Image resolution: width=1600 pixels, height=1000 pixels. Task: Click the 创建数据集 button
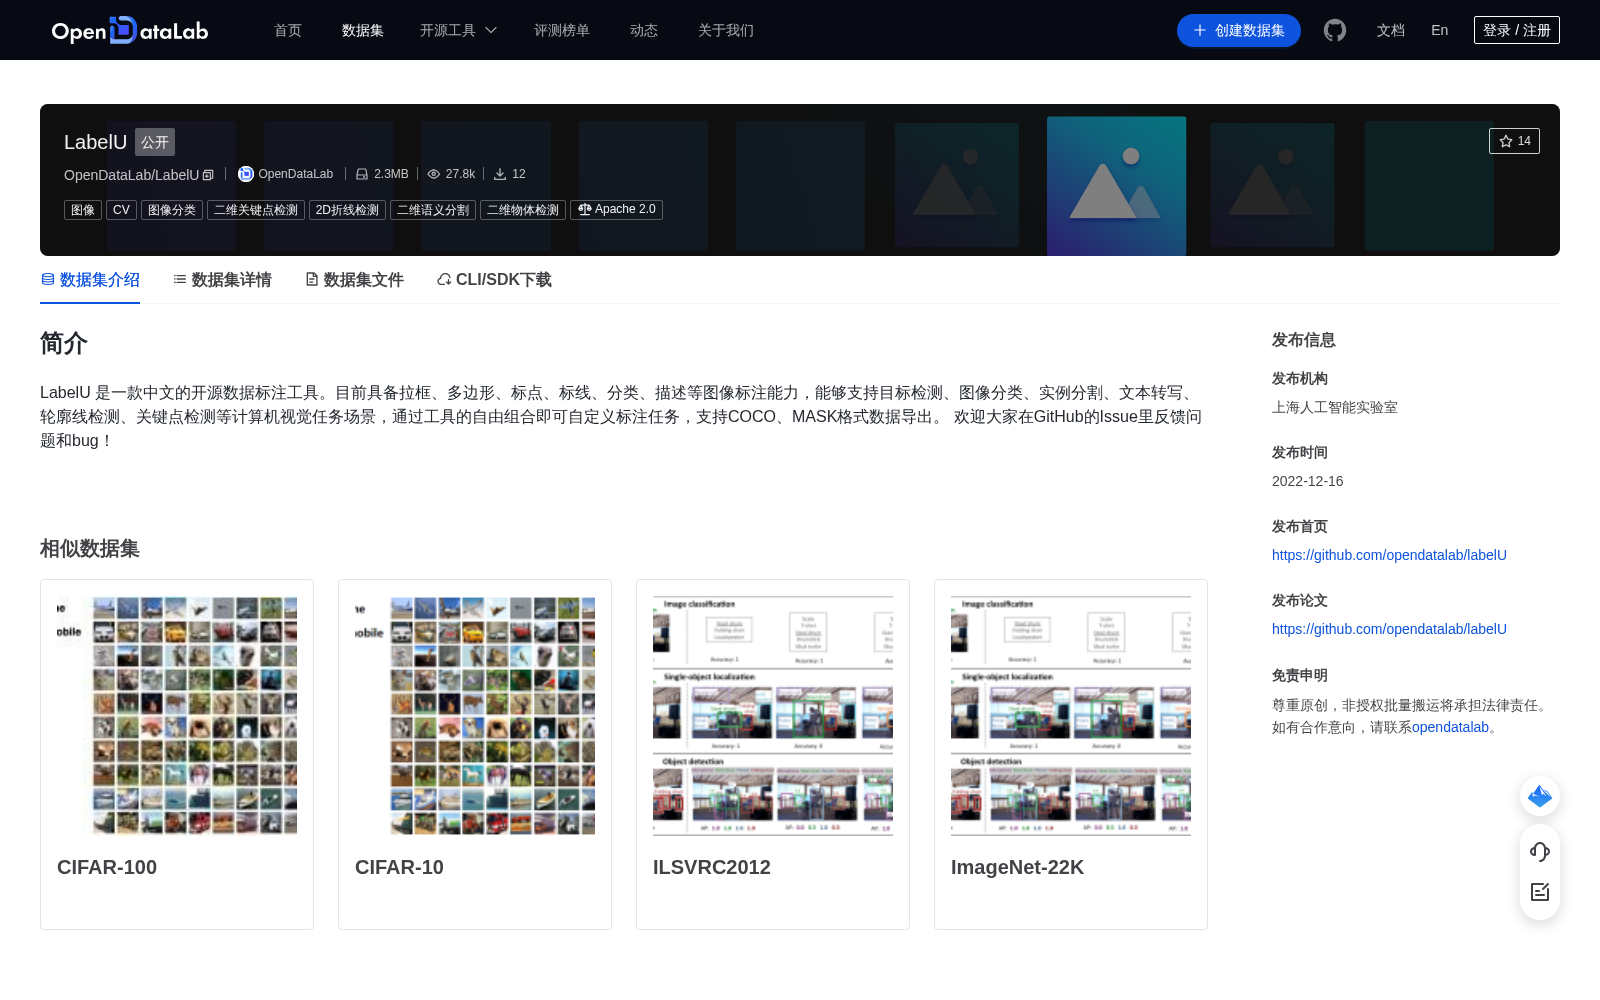[1239, 31]
